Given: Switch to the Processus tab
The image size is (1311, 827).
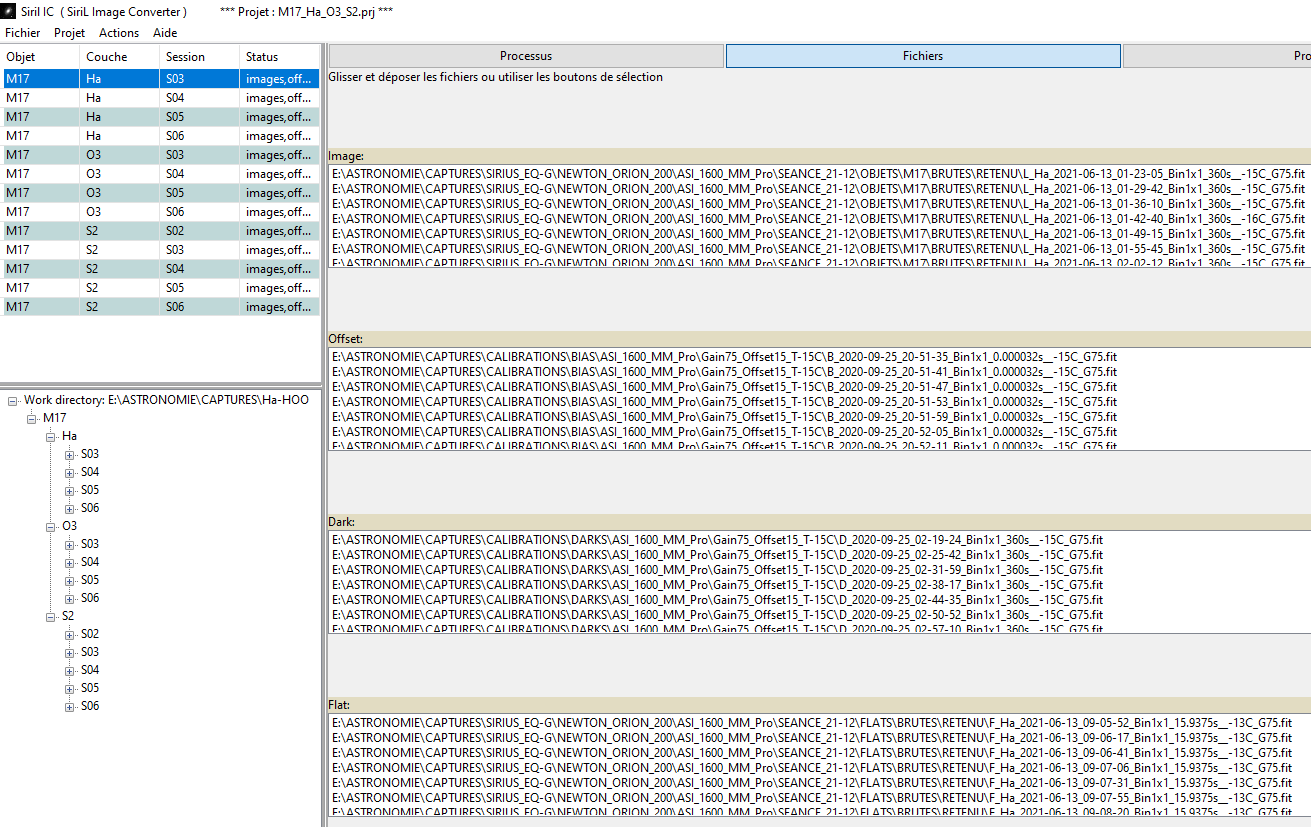Looking at the screenshot, I should point(526,56).
